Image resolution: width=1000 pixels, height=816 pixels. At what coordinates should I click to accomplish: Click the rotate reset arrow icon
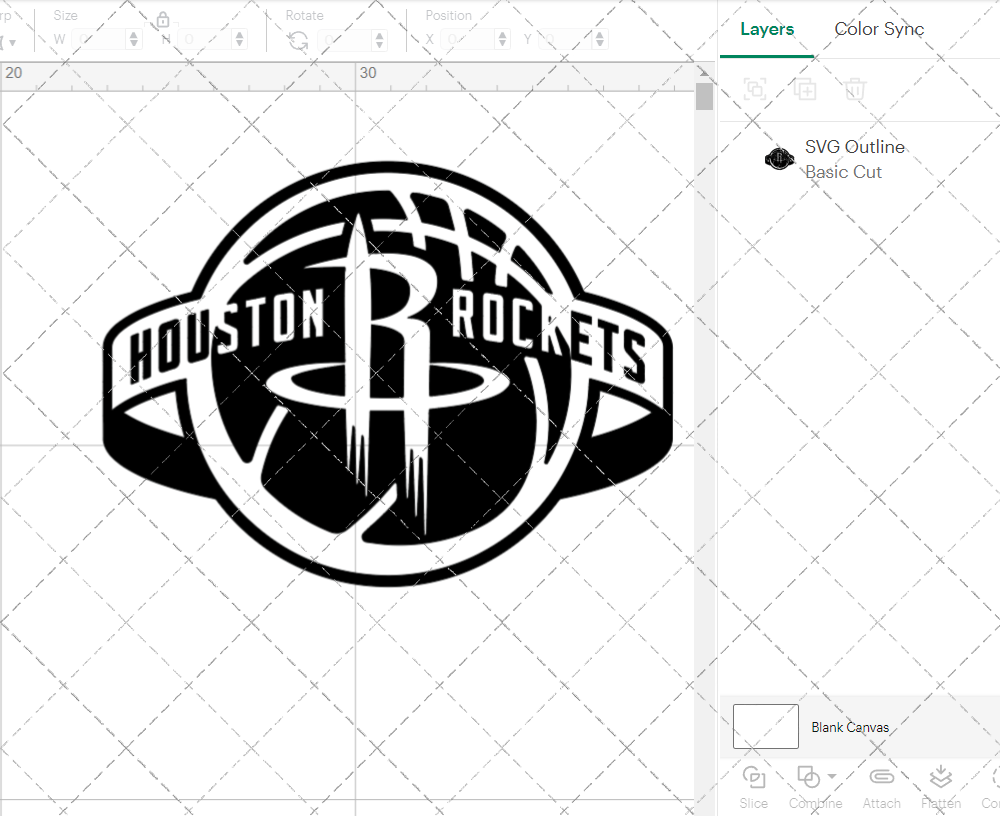(297, 39)
